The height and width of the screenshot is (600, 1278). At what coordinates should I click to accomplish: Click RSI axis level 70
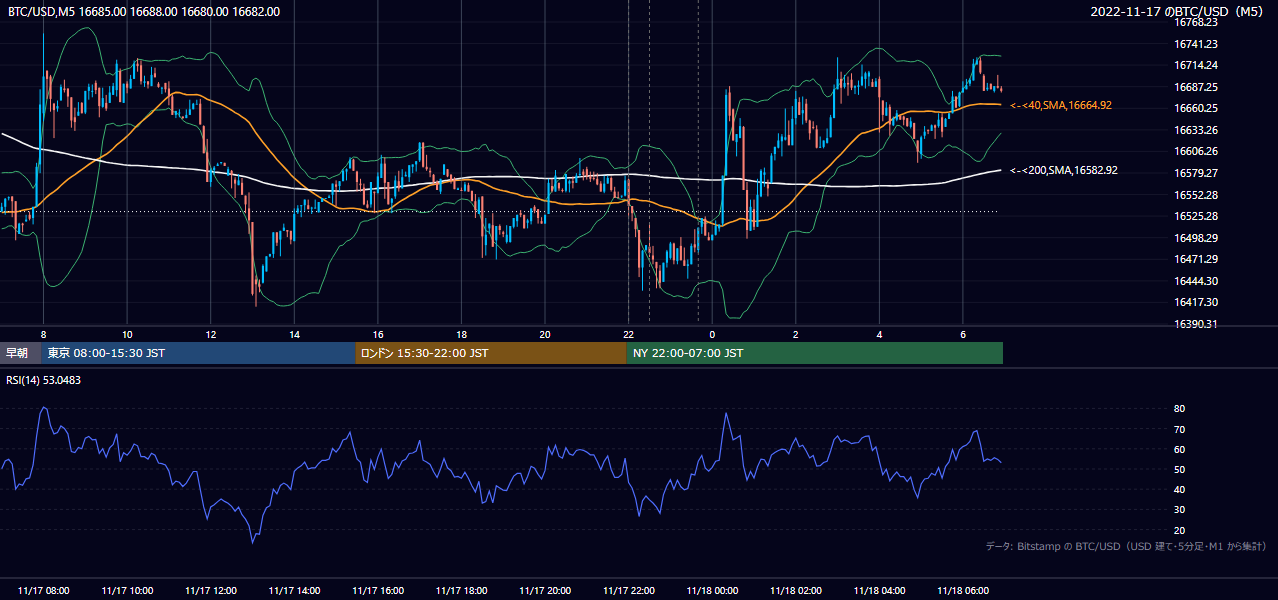coord(1179,429)
